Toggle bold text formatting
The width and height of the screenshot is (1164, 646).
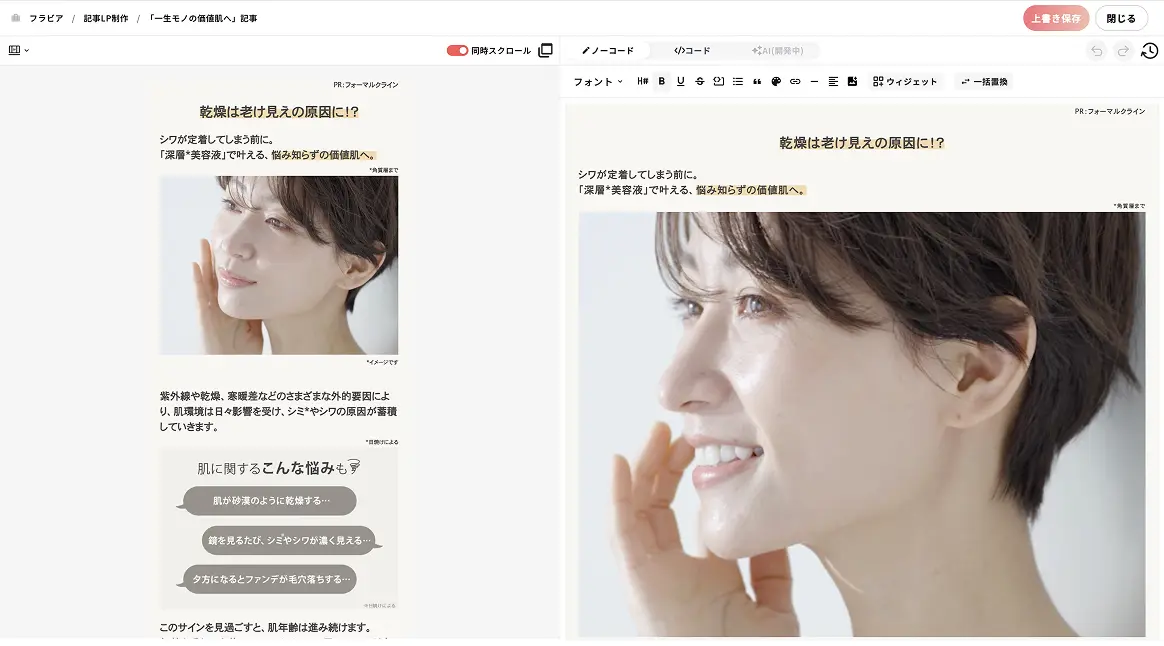click(661, 82)
